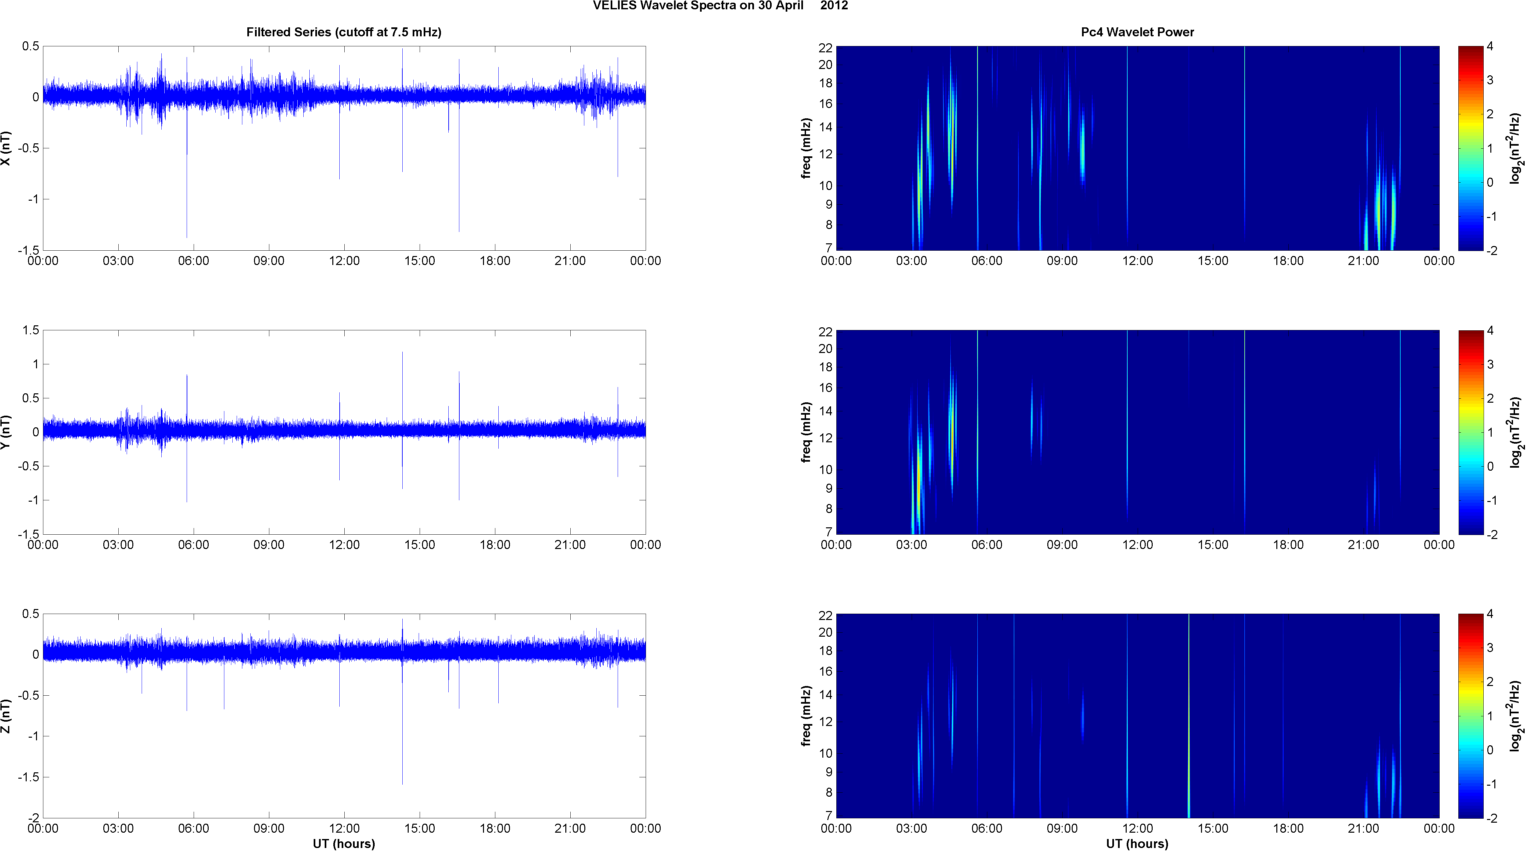The width and height of the screenshot is (1526, 851).
Task: Click the UT (hours) label under the bottom spectrogram
Action: click(1137, 843)
